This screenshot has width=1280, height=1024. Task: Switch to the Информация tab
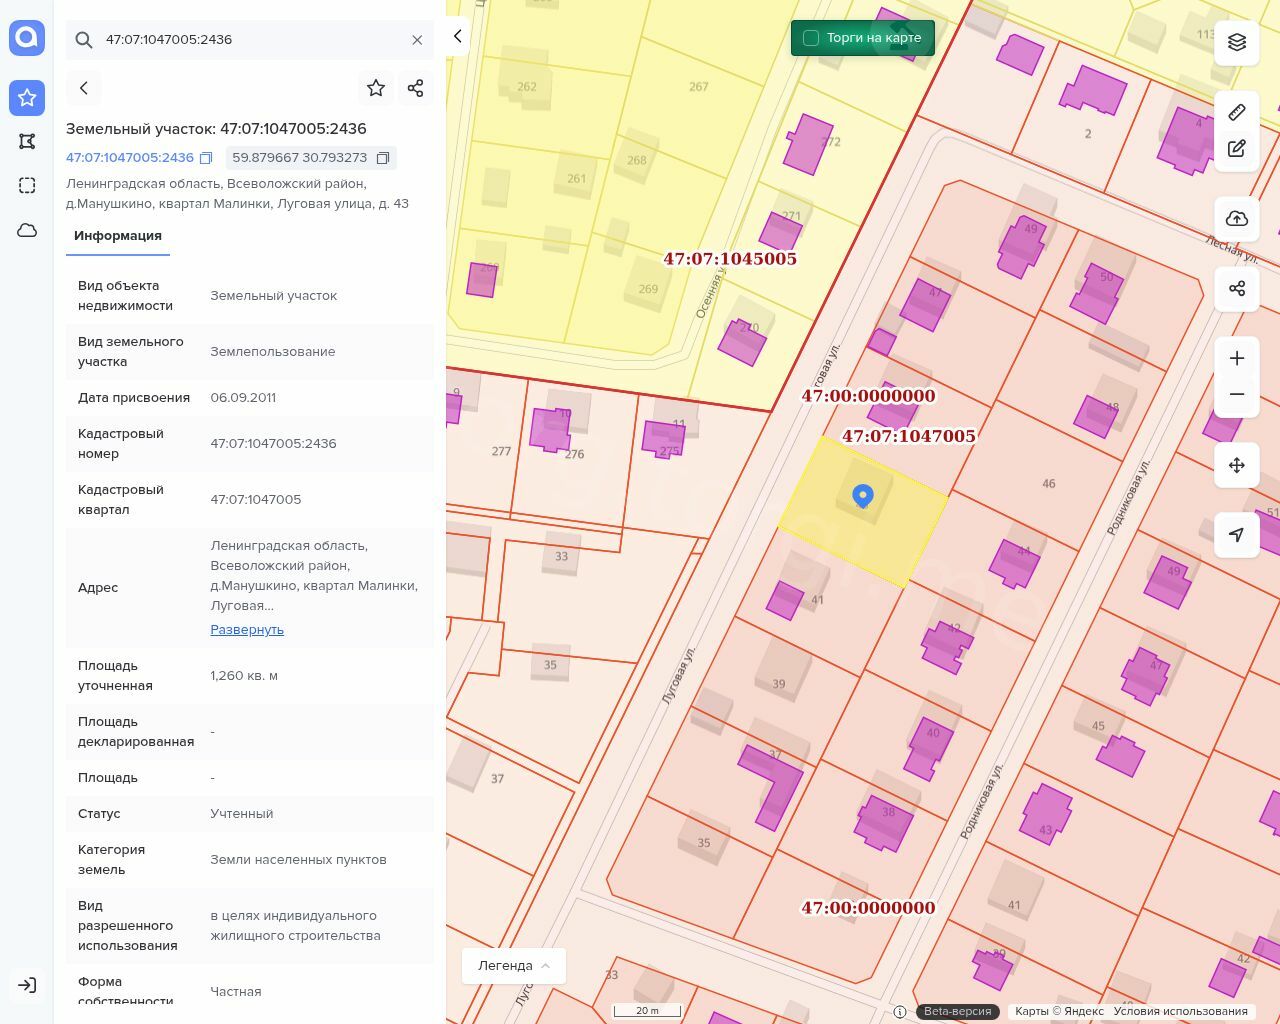118,236
